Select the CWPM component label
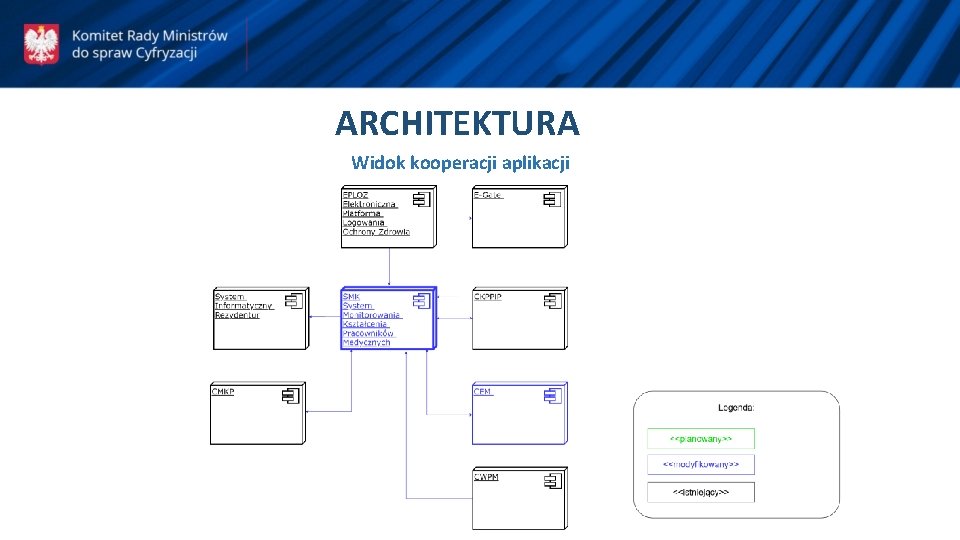The width and height of the screenshot is (960, 540). [x=486, y=477]
